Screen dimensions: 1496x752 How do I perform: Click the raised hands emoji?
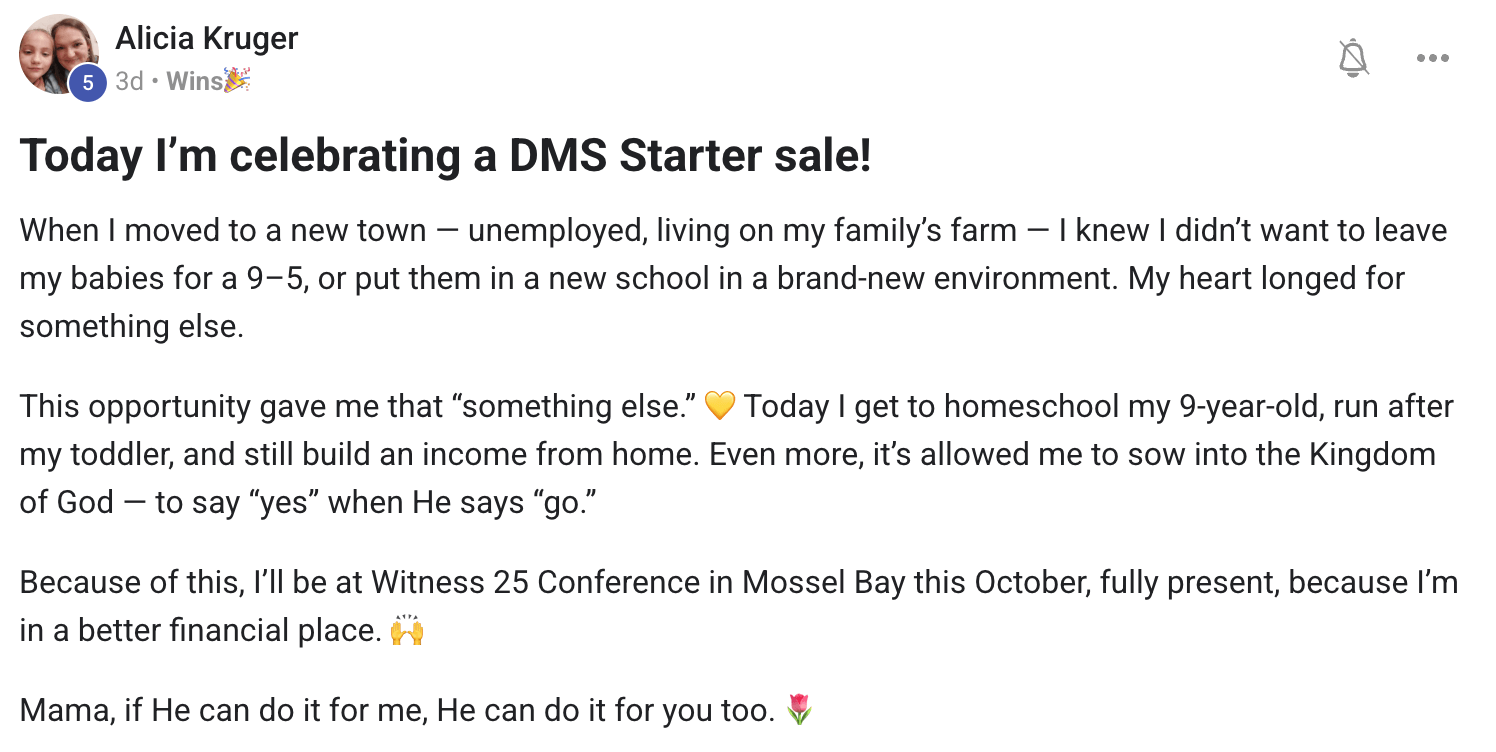tap(407, 631)
